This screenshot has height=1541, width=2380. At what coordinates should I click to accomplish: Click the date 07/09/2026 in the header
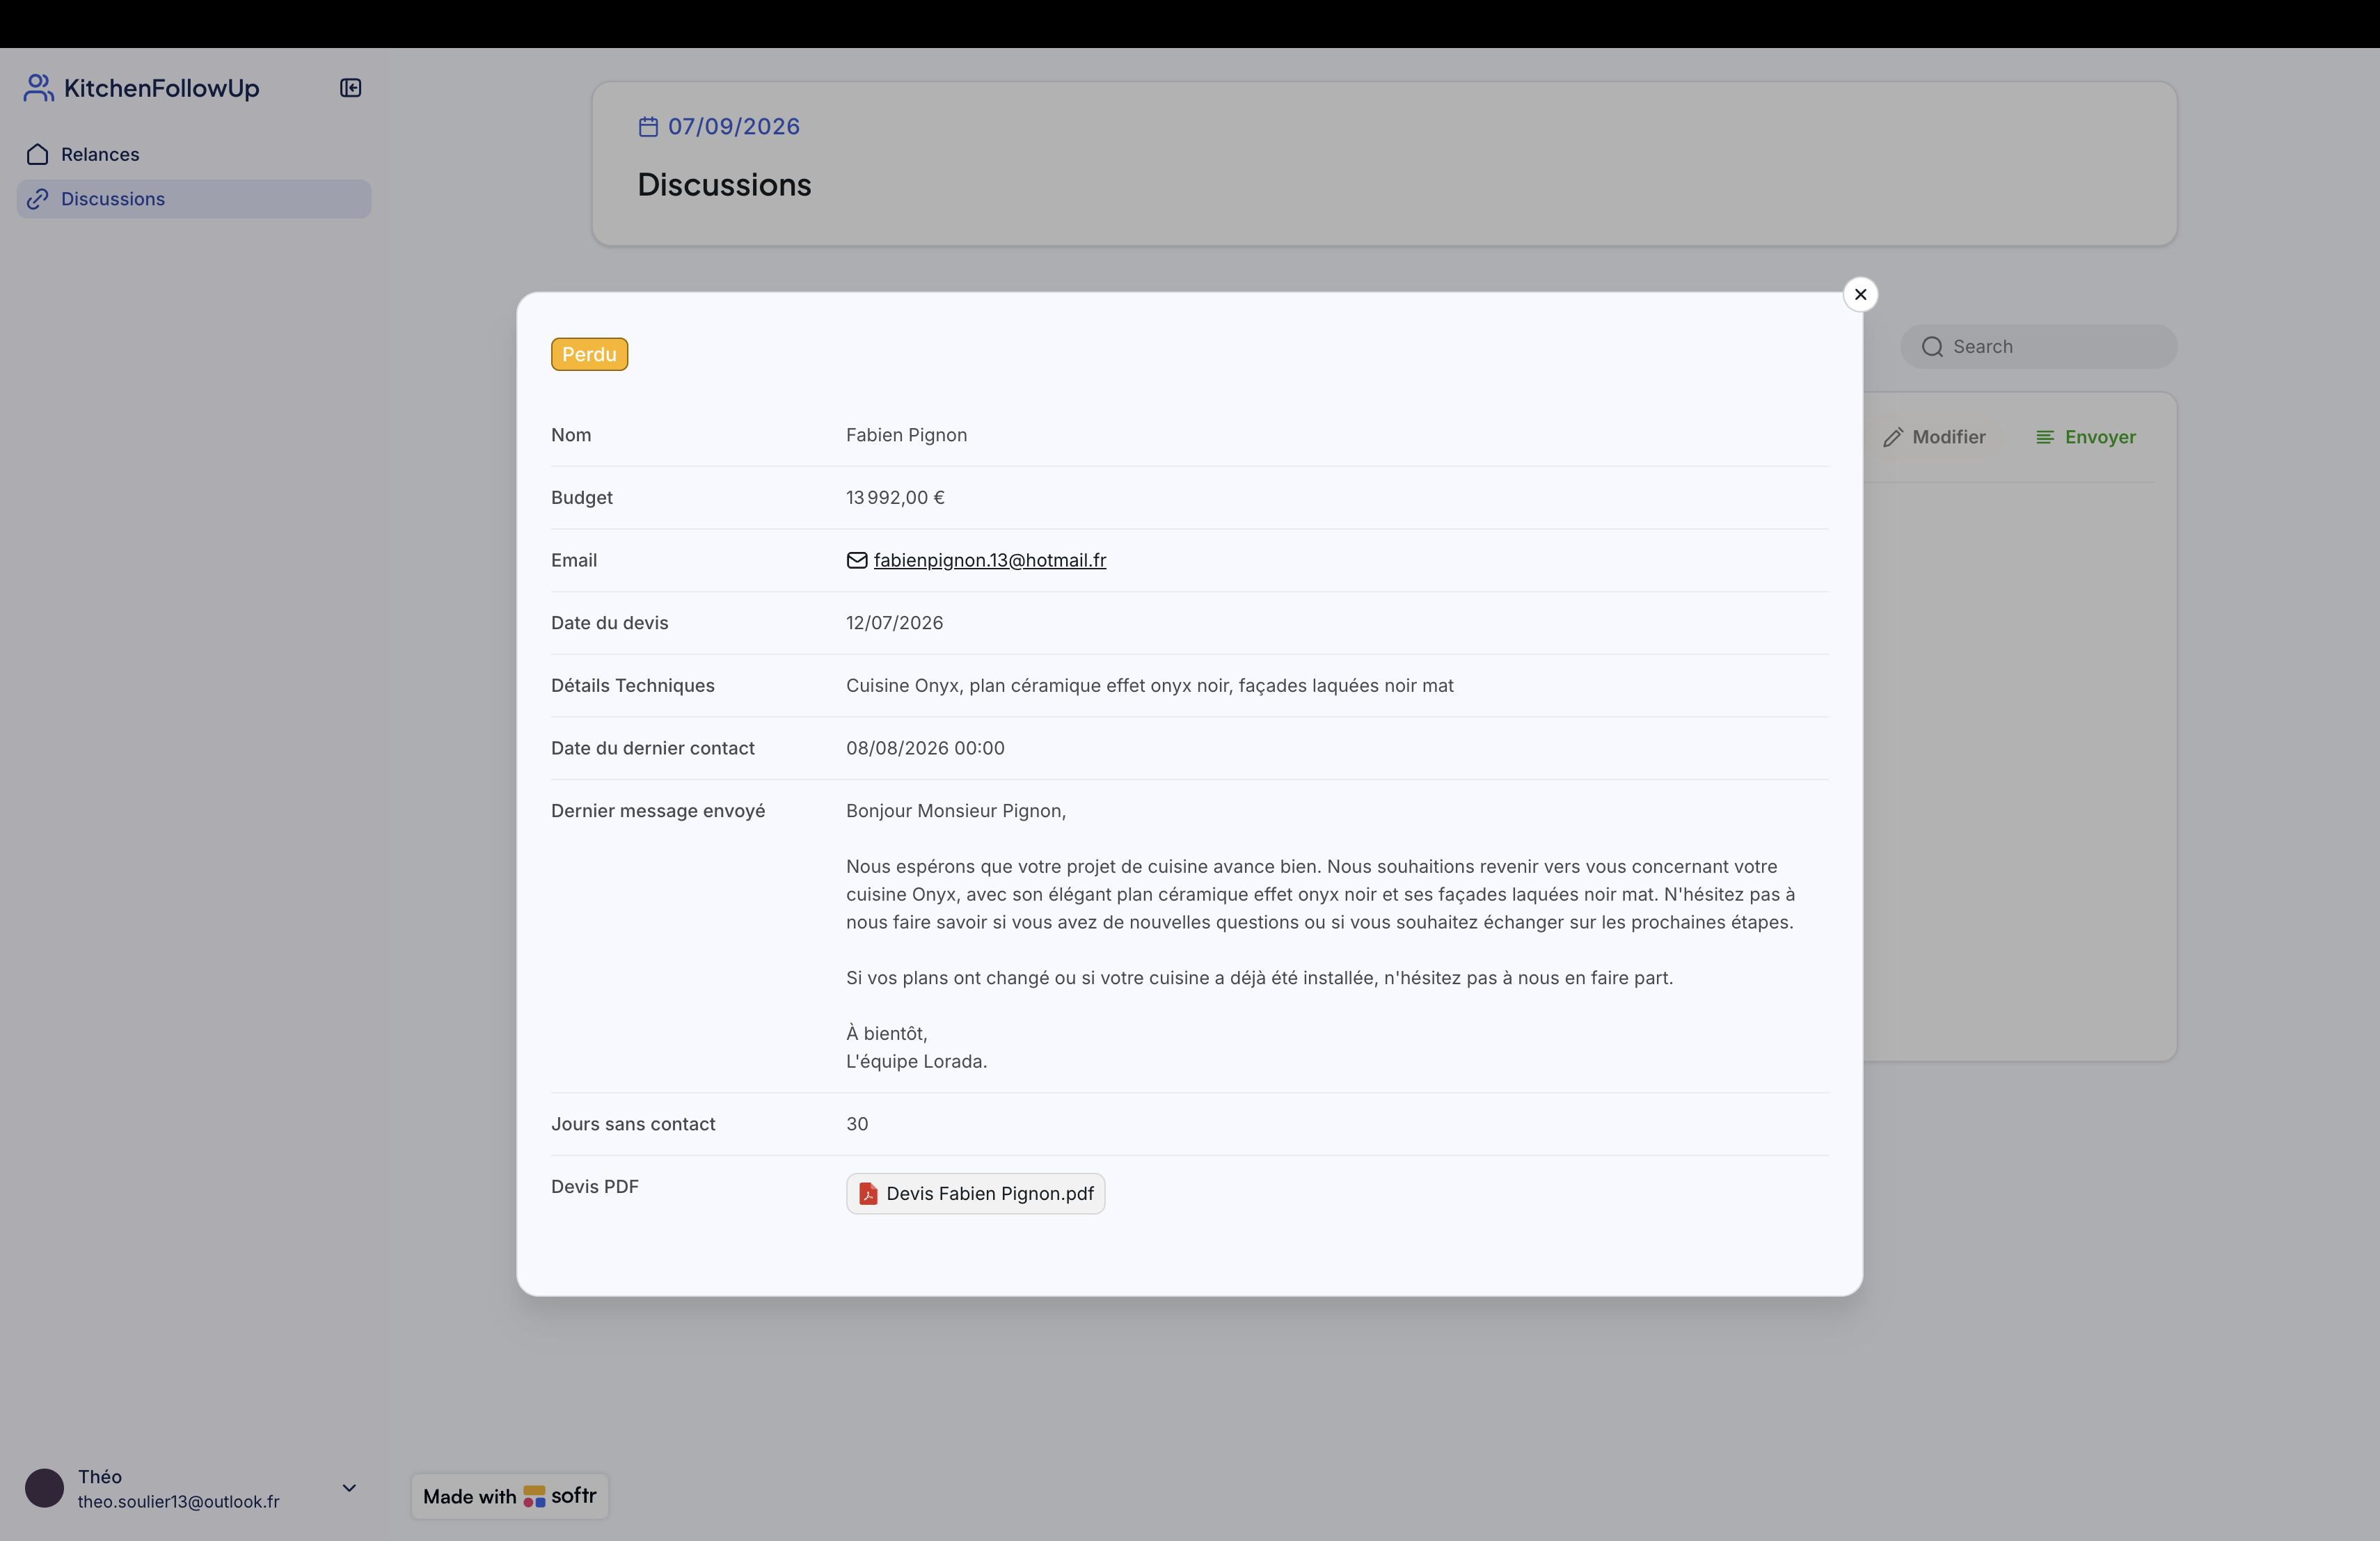(733, 127)
